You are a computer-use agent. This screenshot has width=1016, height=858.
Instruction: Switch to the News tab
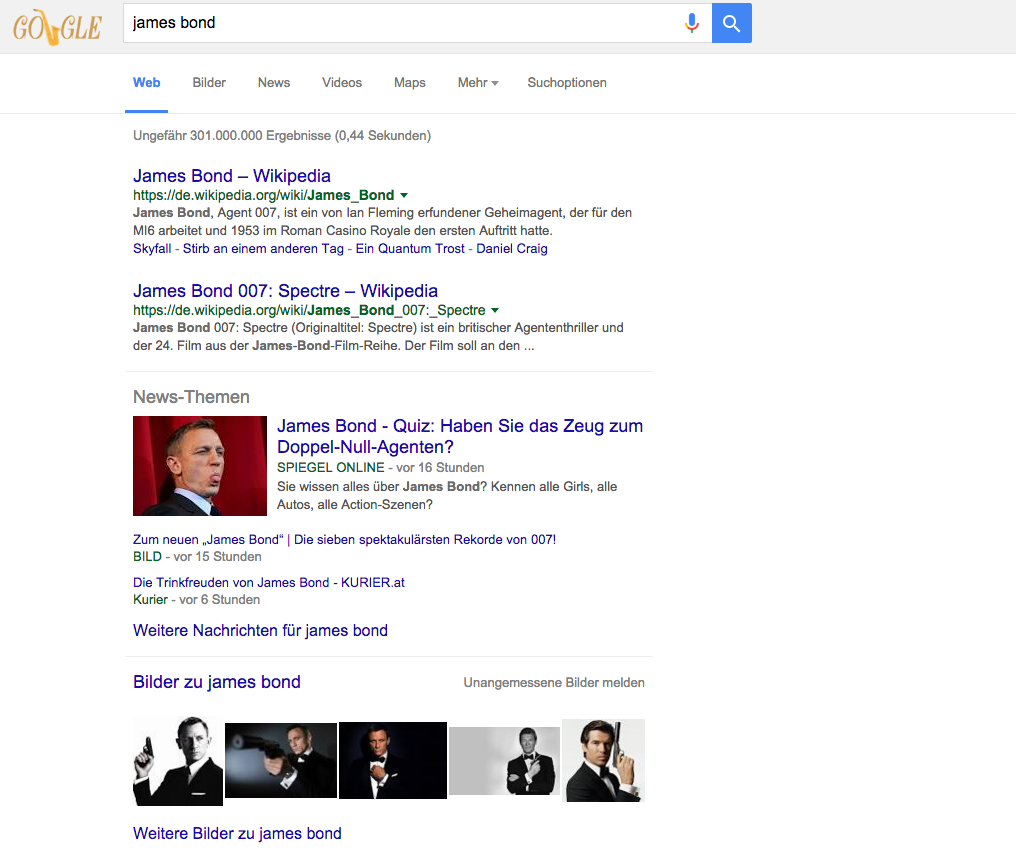[273, 83]
